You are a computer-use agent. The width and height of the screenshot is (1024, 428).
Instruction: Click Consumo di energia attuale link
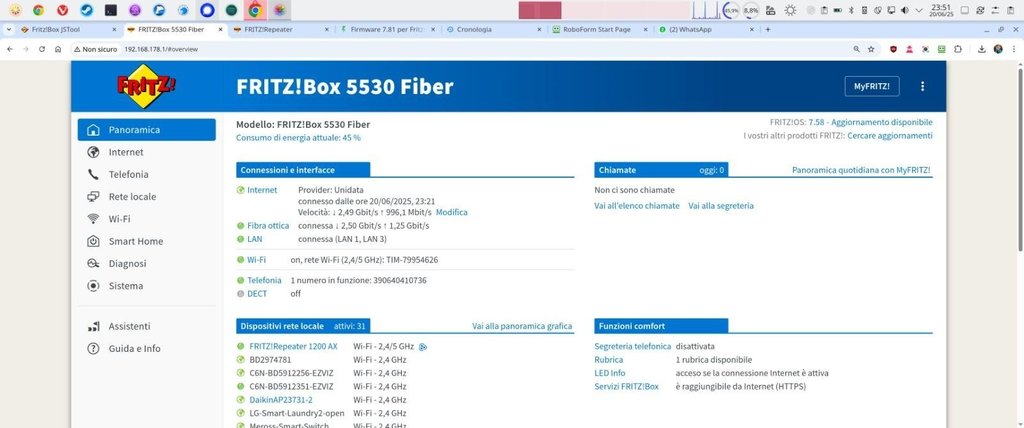[298, 138]
